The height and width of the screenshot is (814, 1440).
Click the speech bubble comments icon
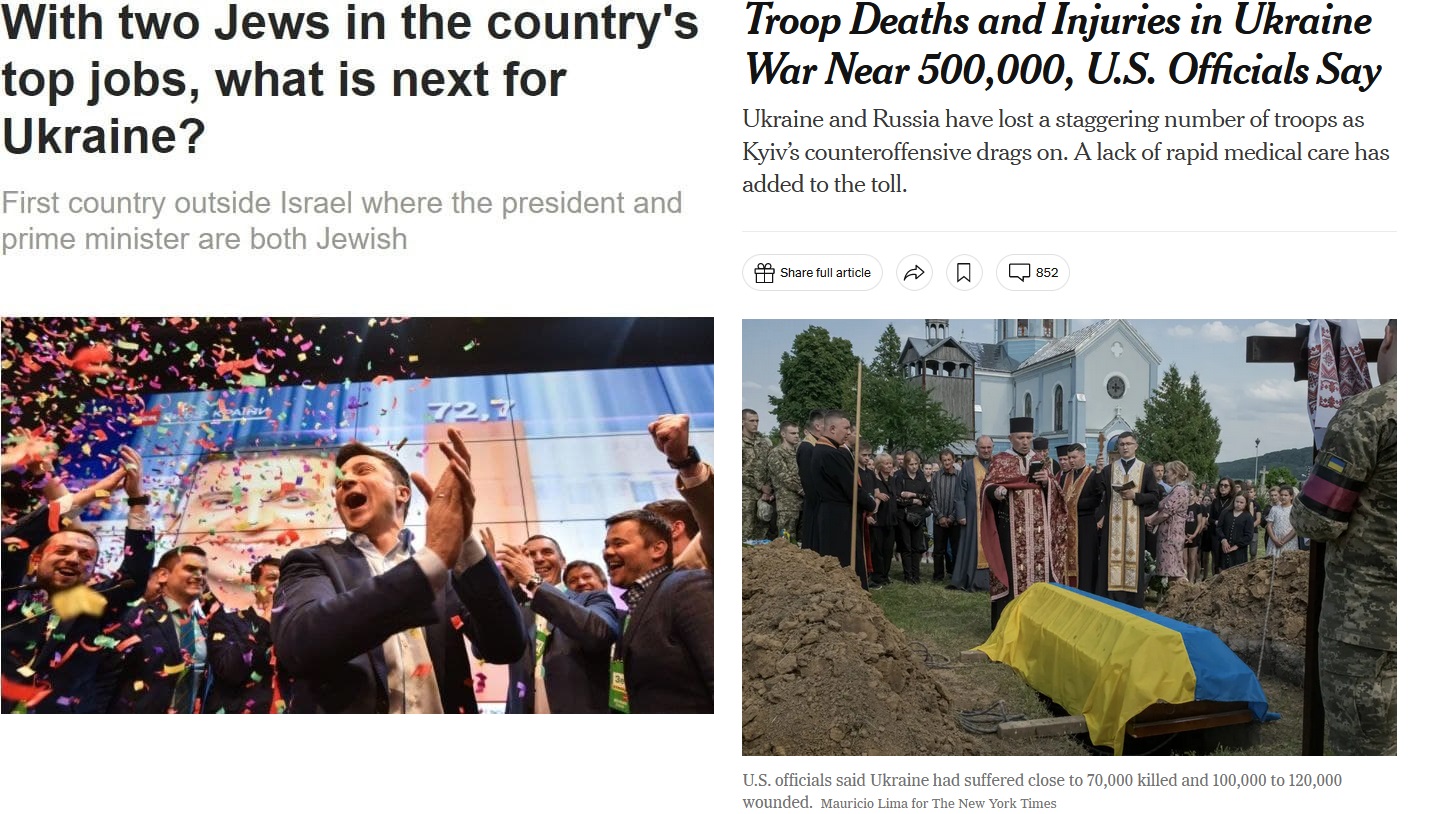(x=1019, y=273)
